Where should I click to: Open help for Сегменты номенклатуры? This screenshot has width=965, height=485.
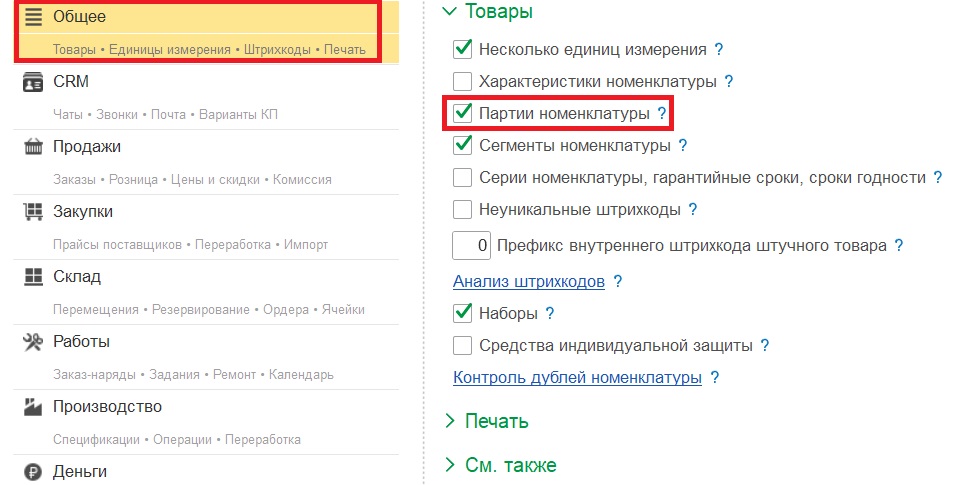pos(683,145)
